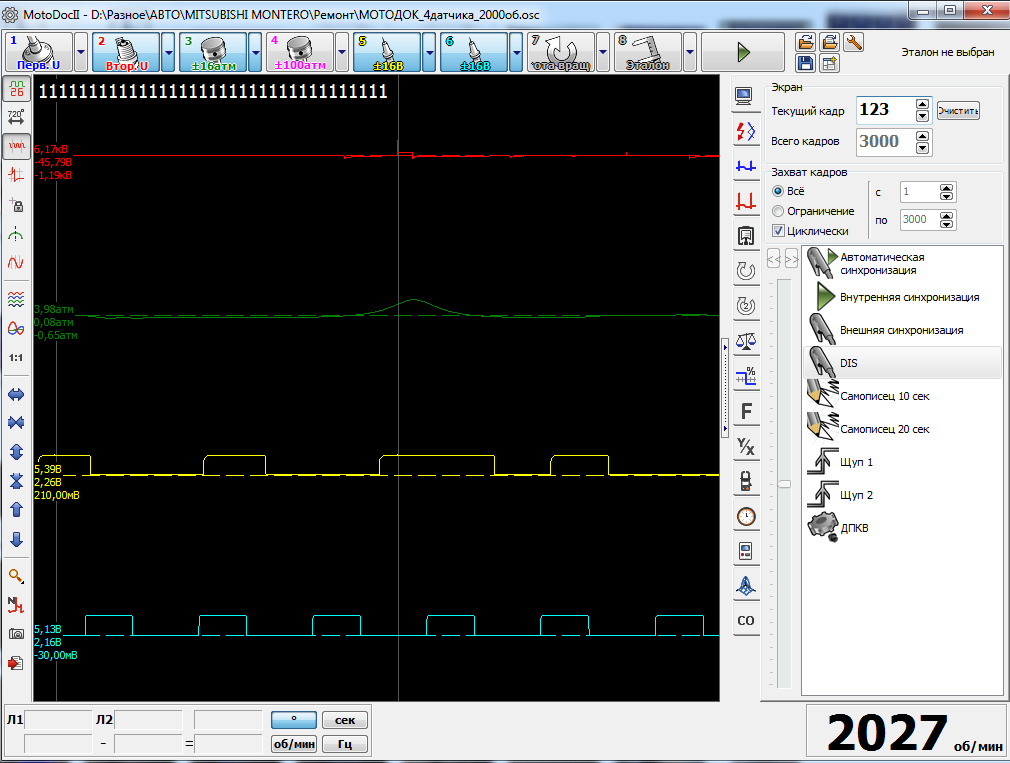Expand dropdown beside channel 3 ±16атм
This screenshot has width=1010, height=763.
pyautogui.click(x=255, y=52)
